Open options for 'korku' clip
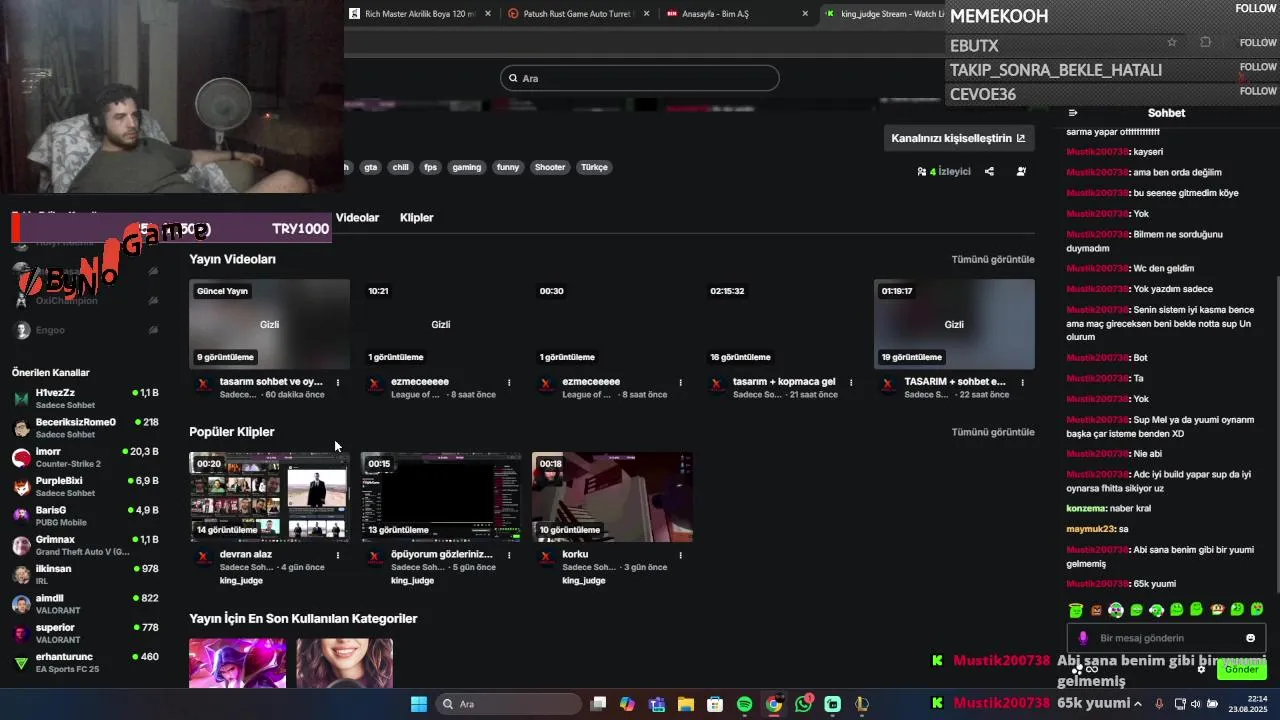1280x720 pixels. 680,555
